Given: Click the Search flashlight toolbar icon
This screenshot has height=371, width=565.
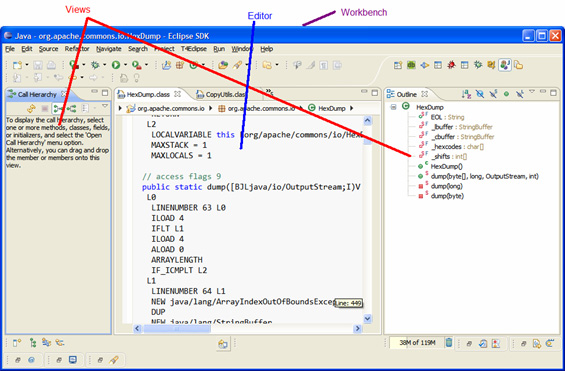Looking at the screenshot, I should point(237,65).
